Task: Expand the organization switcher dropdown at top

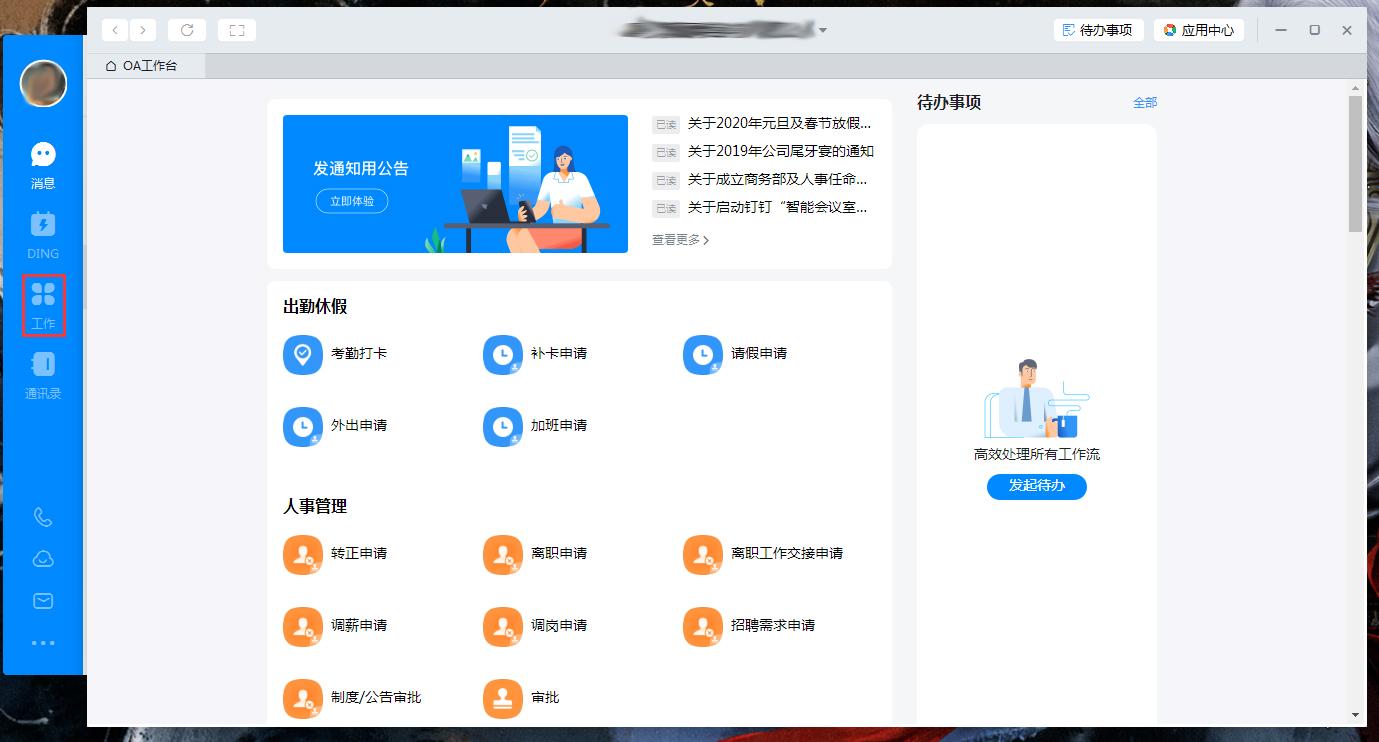Action: tap(823, 30)
